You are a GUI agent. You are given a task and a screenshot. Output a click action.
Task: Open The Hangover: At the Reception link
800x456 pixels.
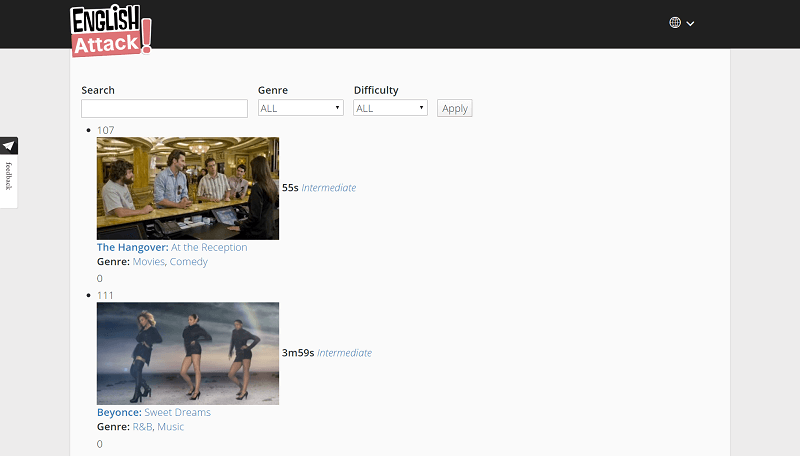pyautogui.click(x=172, y=247)
